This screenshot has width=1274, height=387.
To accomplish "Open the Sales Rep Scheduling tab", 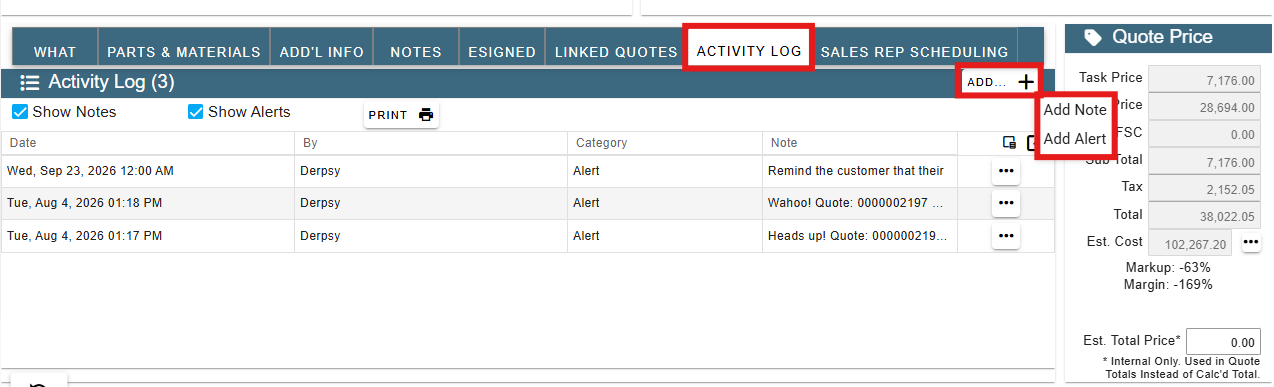I will pyautogui.click(x=914, y=51).
